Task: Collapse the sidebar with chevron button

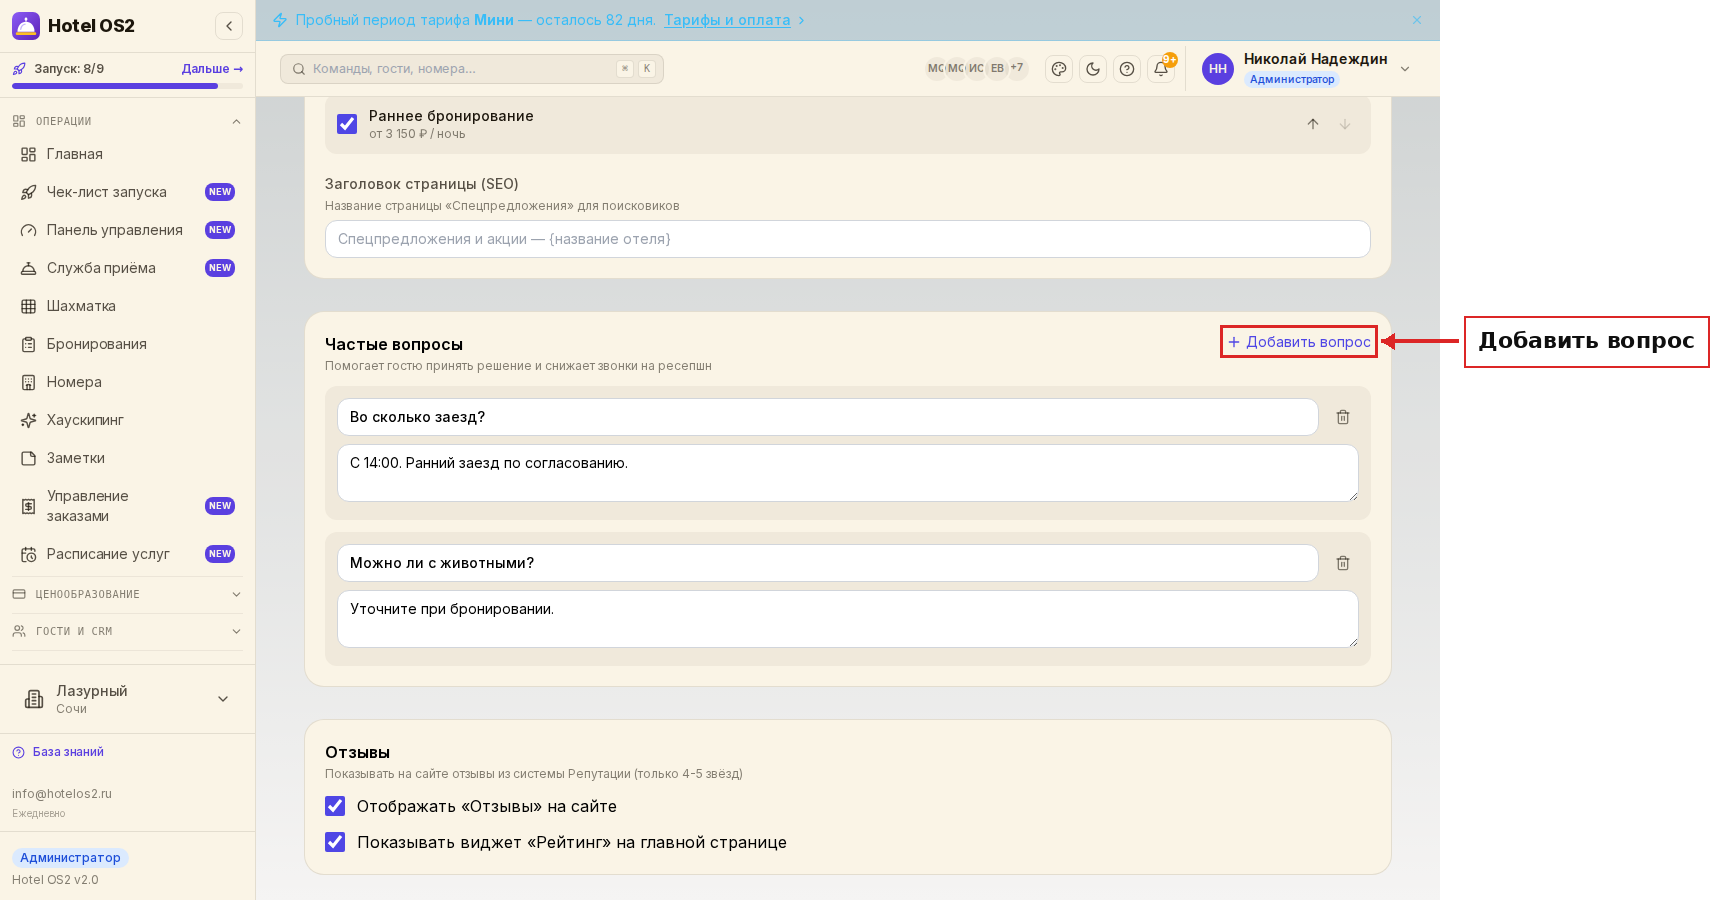Action: (229, 26)
